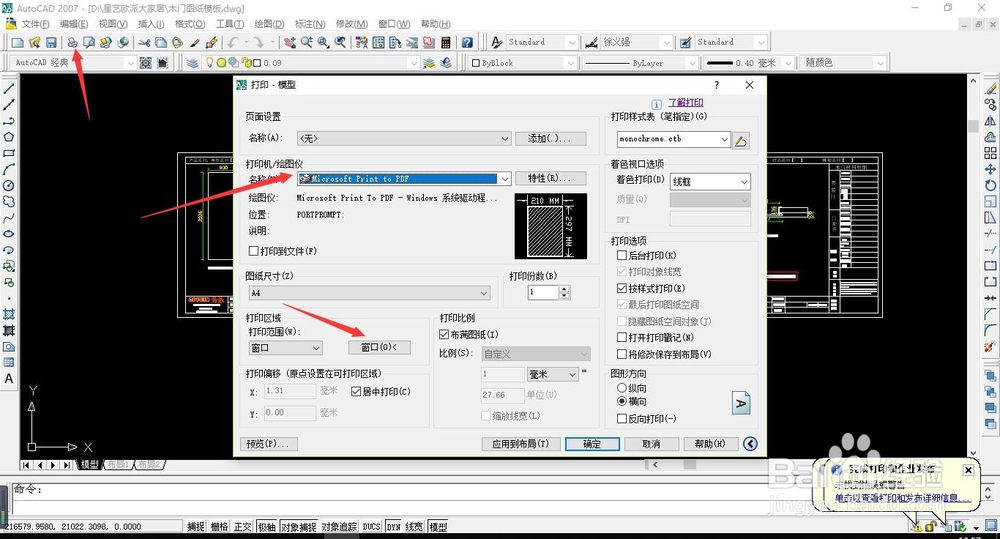Click the Zoom Window icon
The width and height of the screenshot is (1000, 539).
[x=323, y=42]
